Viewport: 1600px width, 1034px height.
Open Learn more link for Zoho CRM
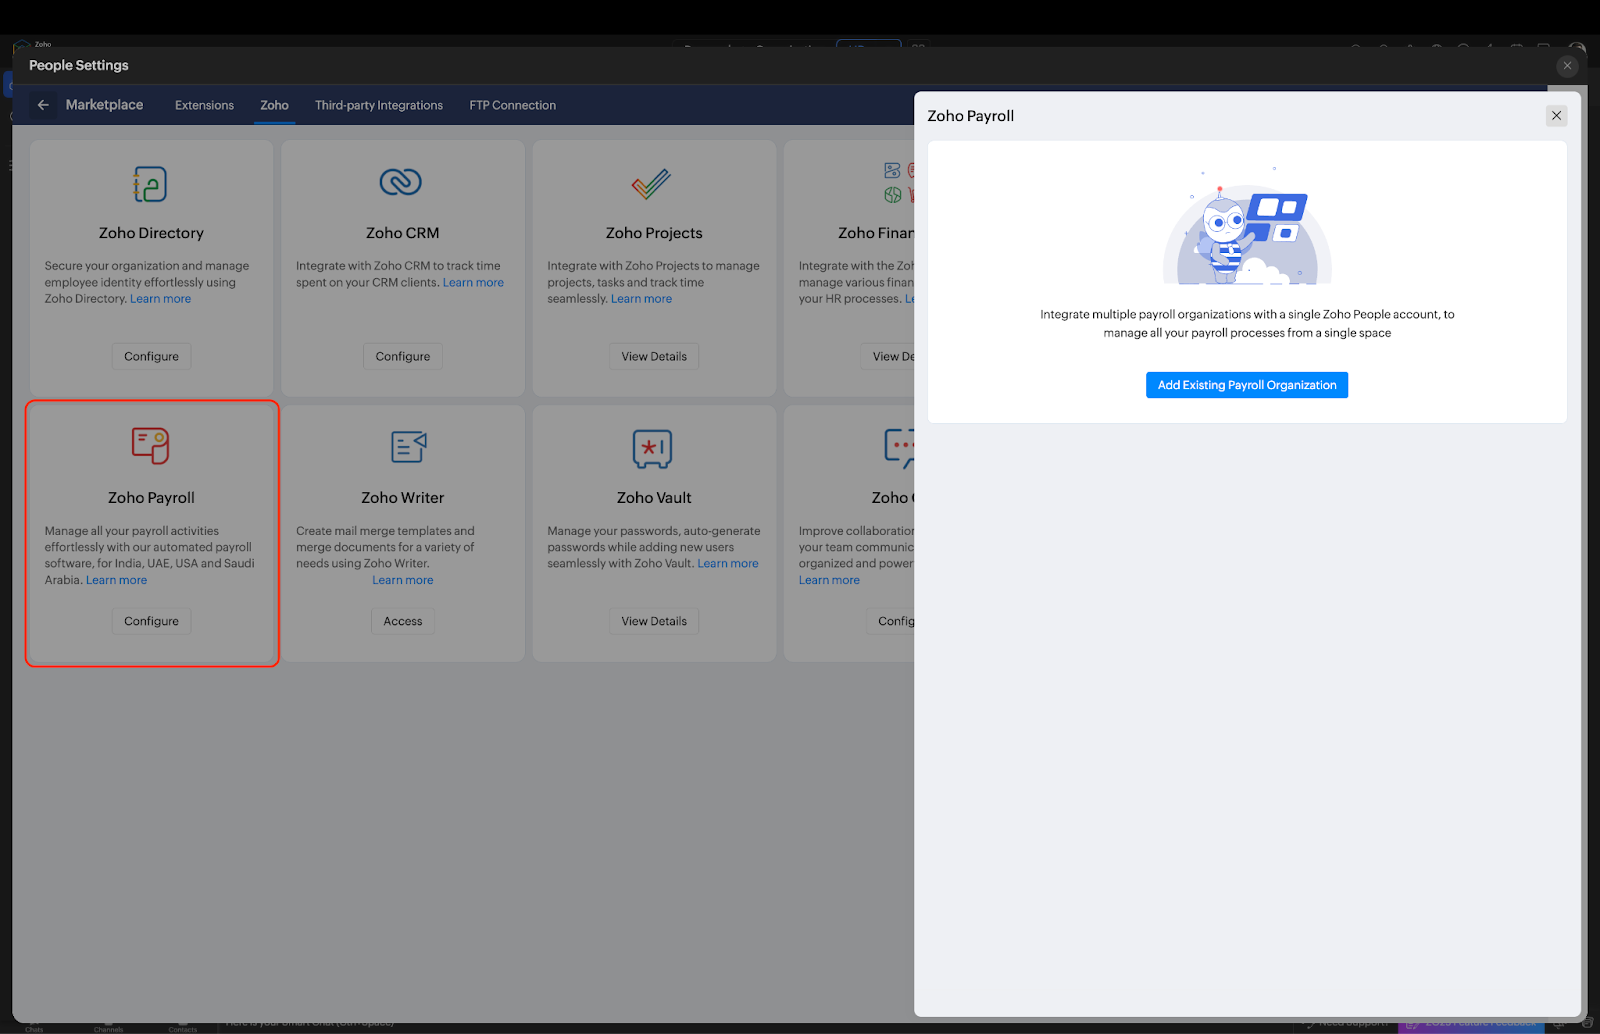(x=473, y=283)
